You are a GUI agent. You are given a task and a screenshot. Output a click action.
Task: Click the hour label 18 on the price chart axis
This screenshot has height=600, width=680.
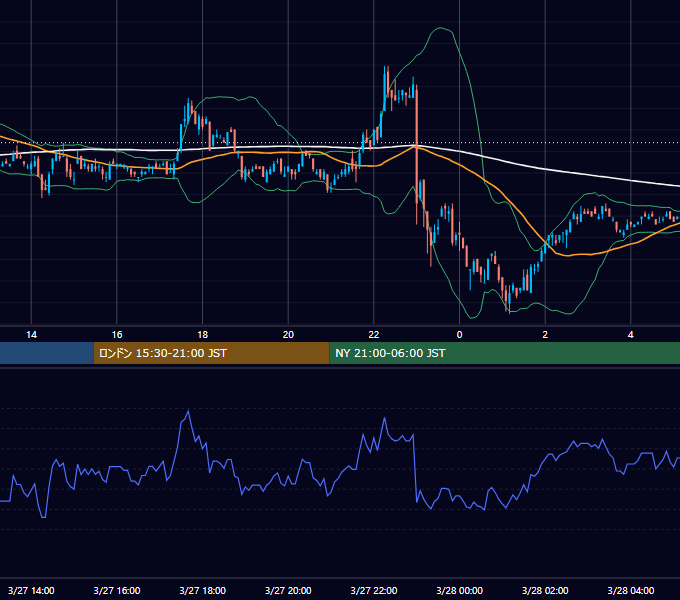203,335
